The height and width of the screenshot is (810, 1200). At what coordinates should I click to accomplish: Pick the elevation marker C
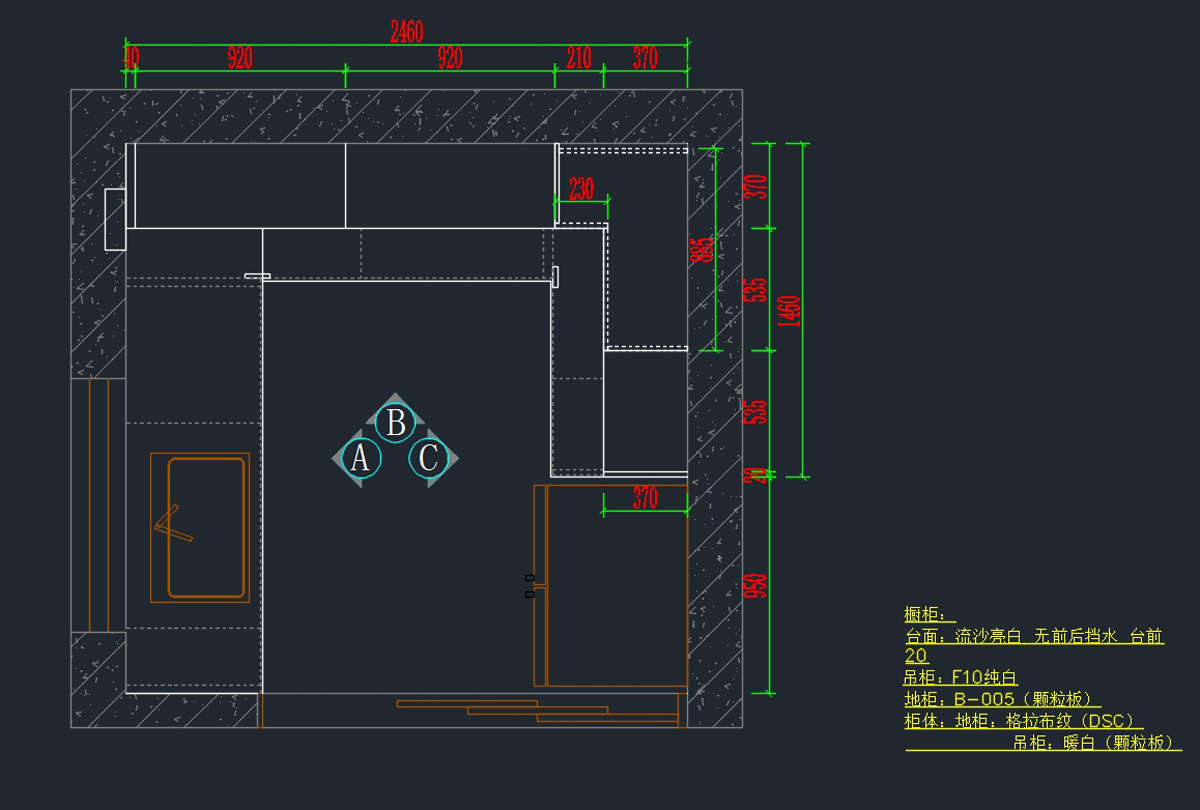[x=428, y=458]
